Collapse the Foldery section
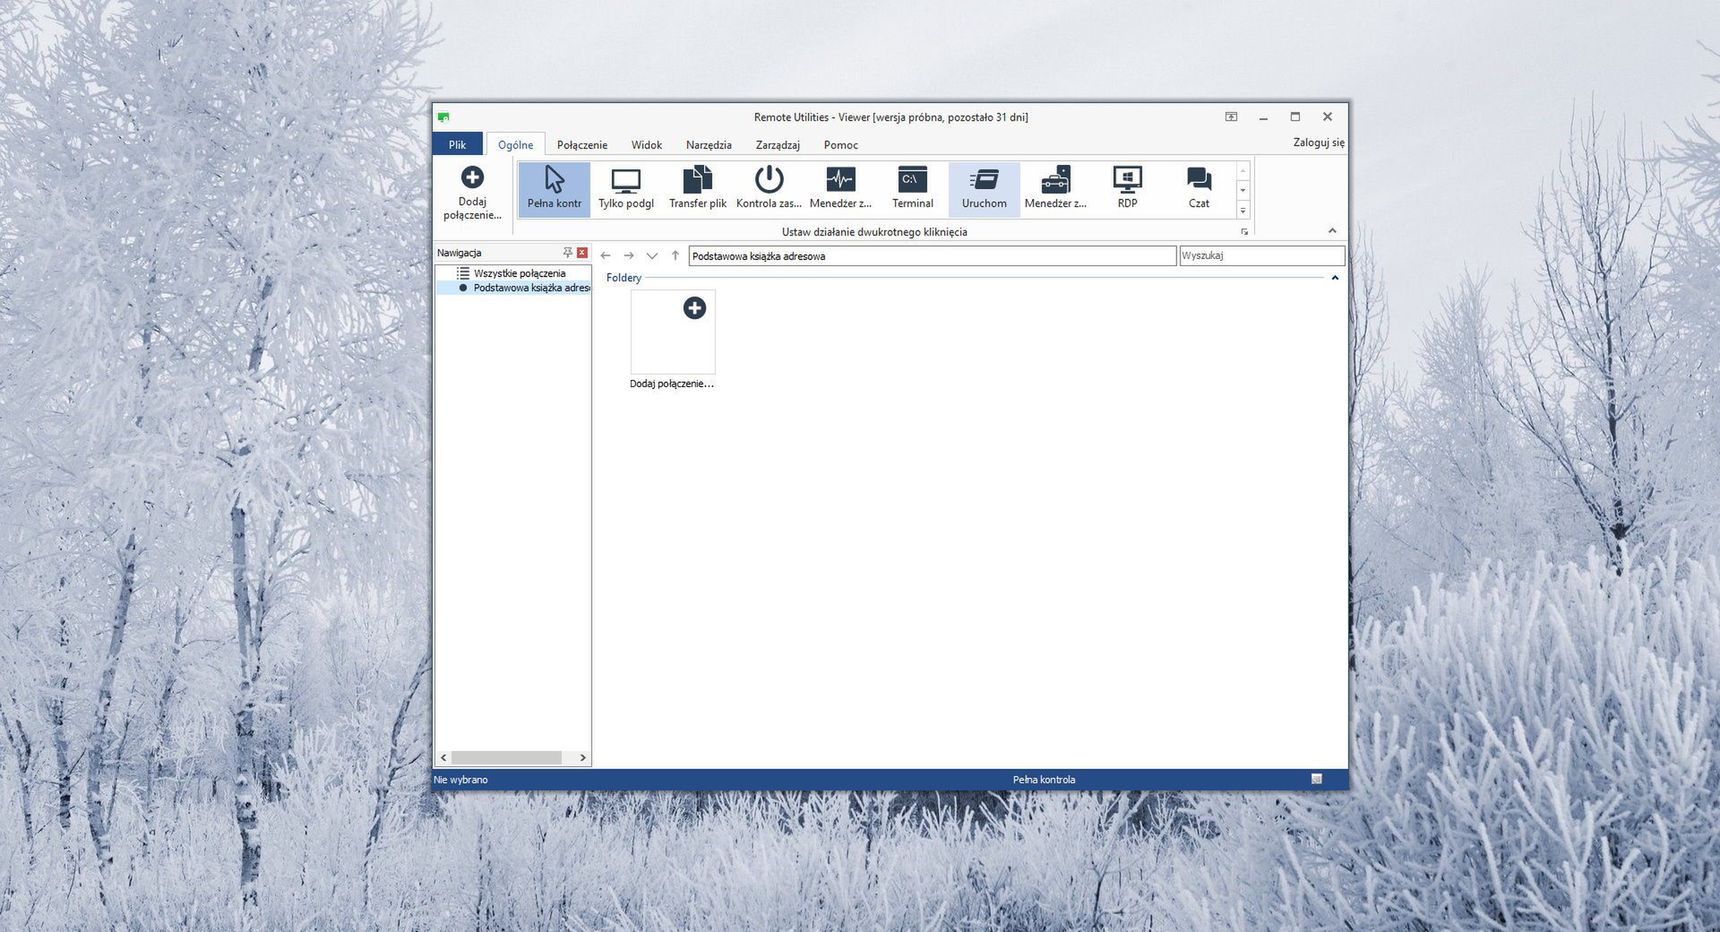Viewport: 1720px width, 932px height. 1335,278
